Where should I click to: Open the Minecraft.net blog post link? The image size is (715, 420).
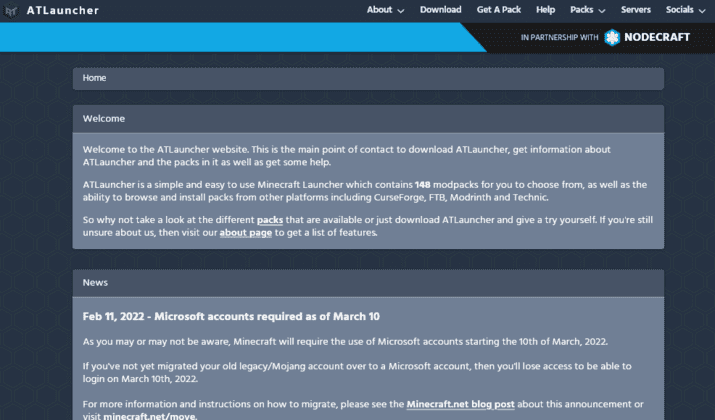pos(461,404)
